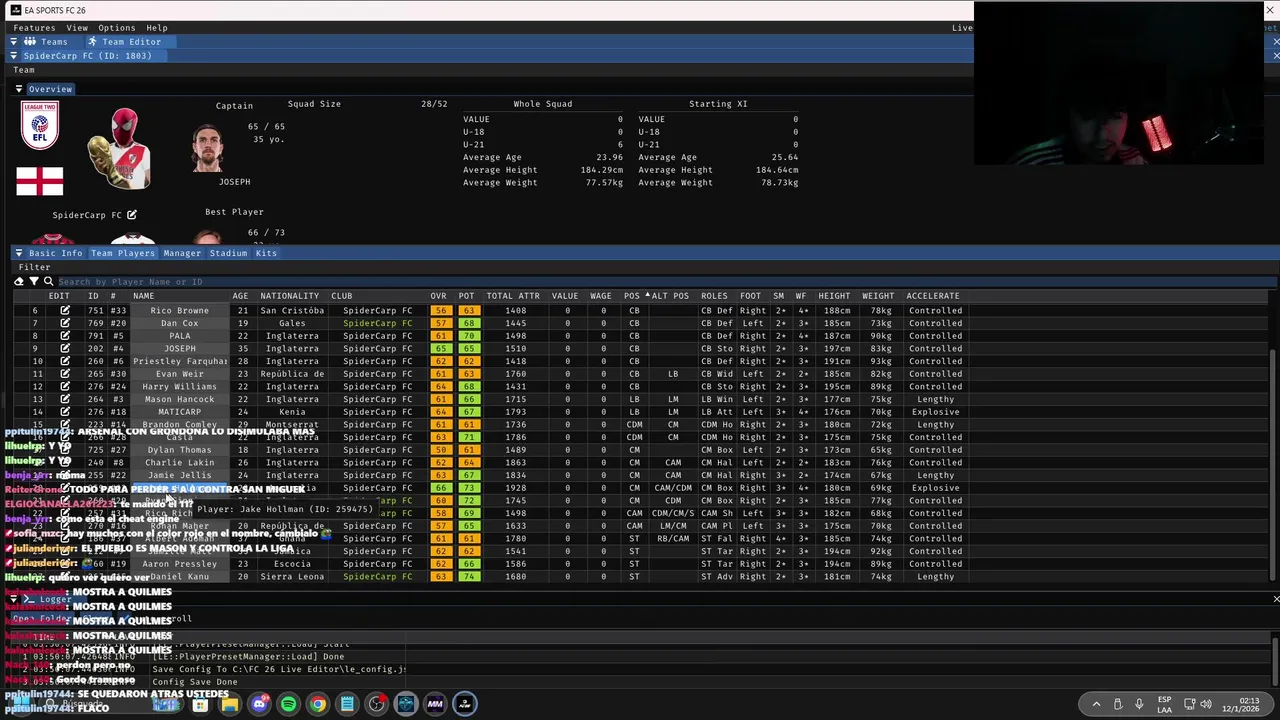Screen dimensions: 1280x720
Task: Click the search magnifier icon
Action: (x=48, y=282)
